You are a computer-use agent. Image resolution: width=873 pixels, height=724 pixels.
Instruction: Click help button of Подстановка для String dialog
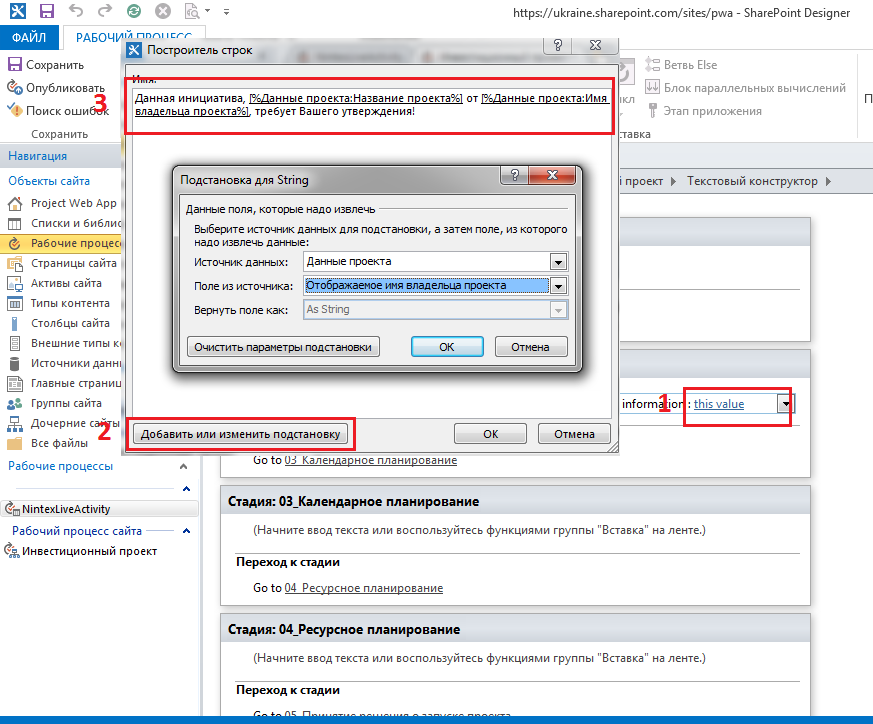point(515,175)
